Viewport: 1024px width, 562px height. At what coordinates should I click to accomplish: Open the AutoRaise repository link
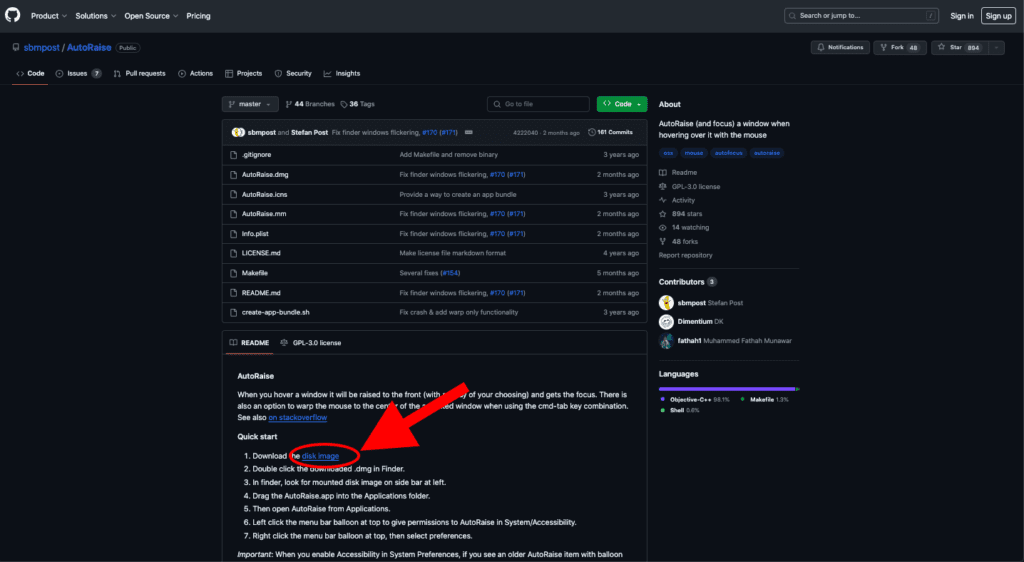click(89, 48)
